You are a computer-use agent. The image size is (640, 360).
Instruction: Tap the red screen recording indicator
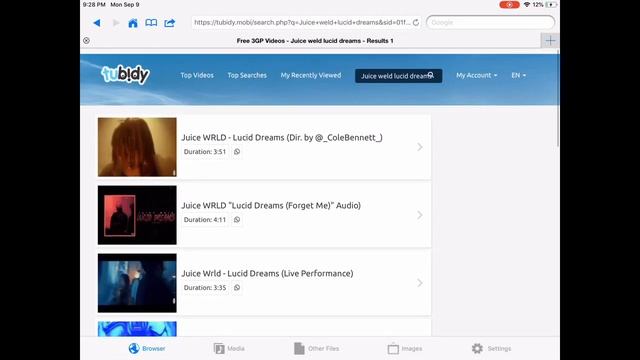click(x=509, y=5)
